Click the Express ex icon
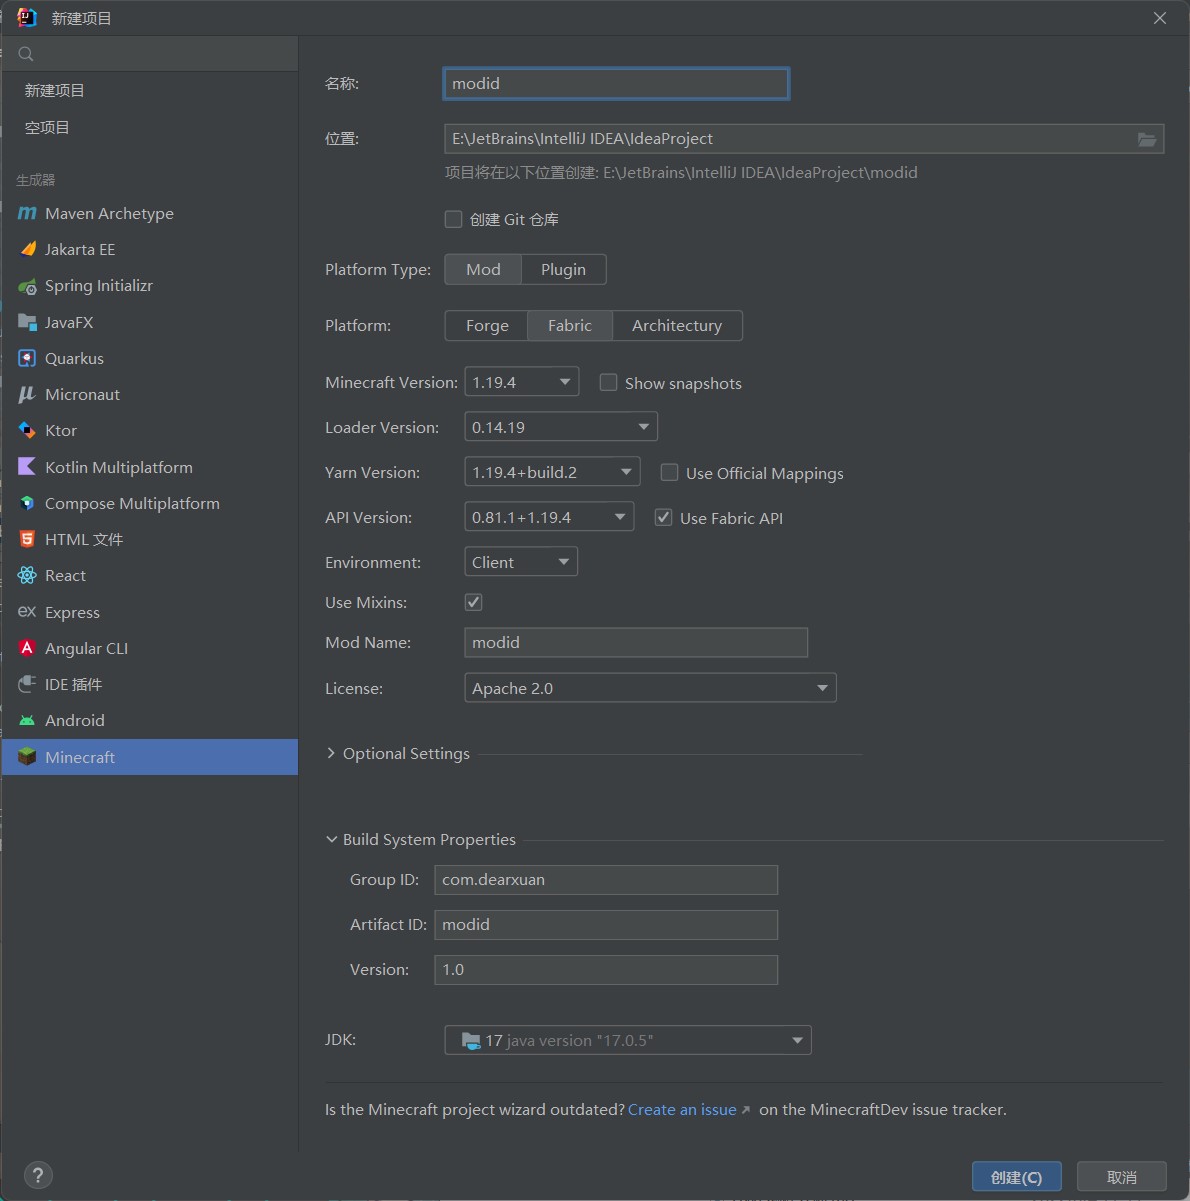 pyautogui.click(x=27, y=611)
